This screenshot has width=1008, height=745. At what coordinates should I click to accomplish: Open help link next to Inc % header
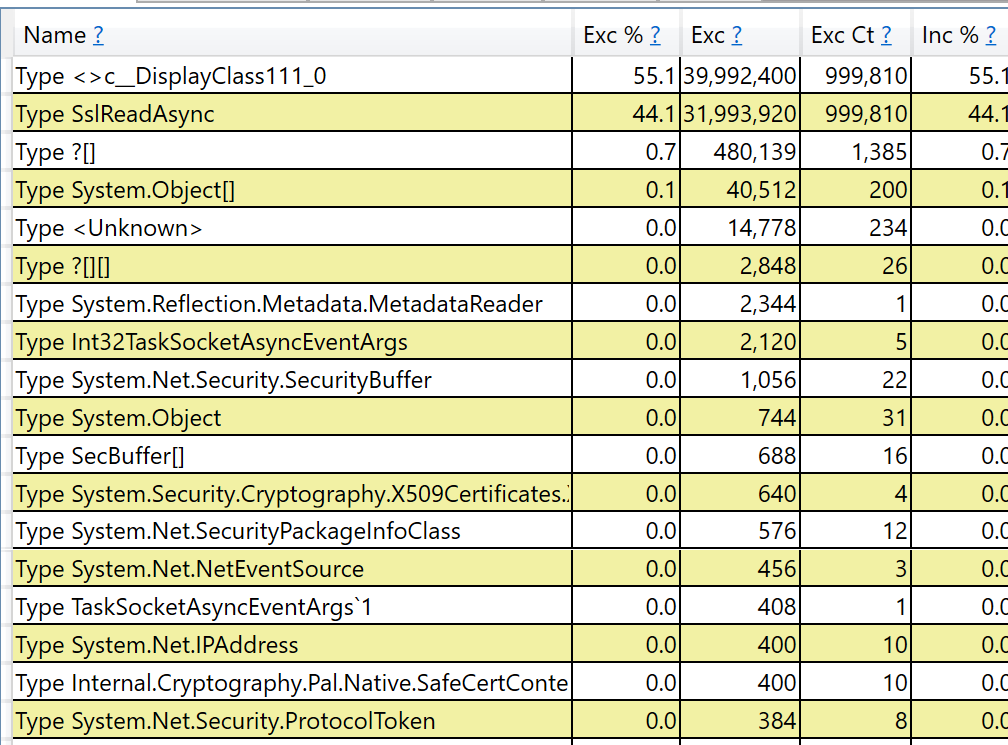point(991,35)
